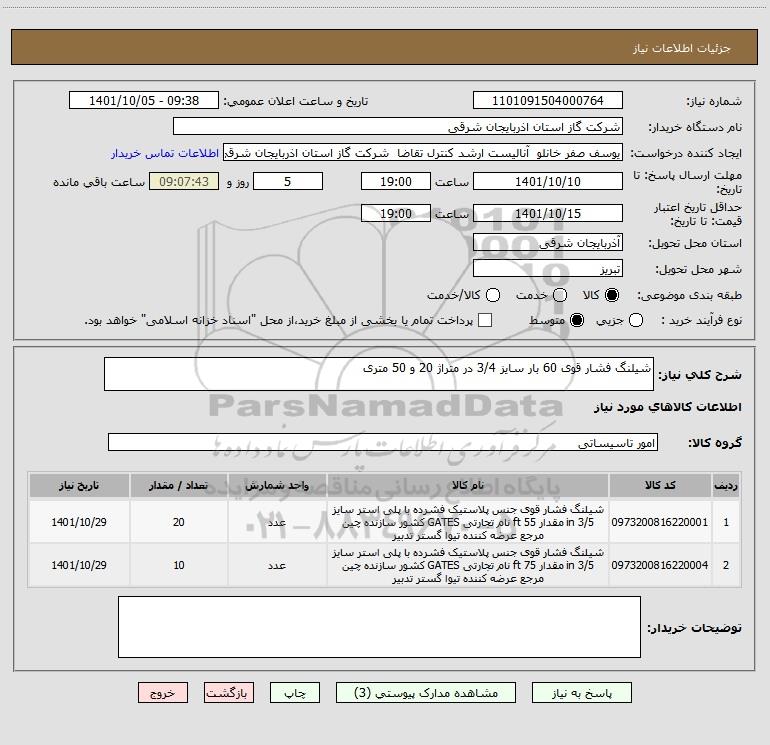The width and height of the screenshot is (770, 745).
Task: Click the unit عدد in row 1
Action: click(277, 523)
